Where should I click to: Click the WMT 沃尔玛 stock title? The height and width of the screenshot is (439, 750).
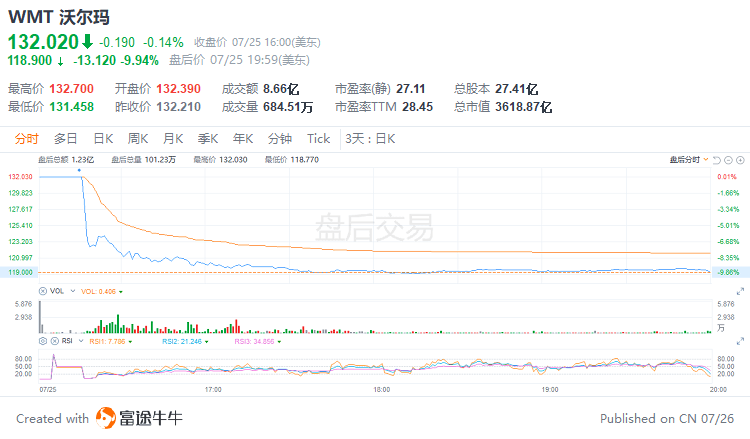[59, 17]
